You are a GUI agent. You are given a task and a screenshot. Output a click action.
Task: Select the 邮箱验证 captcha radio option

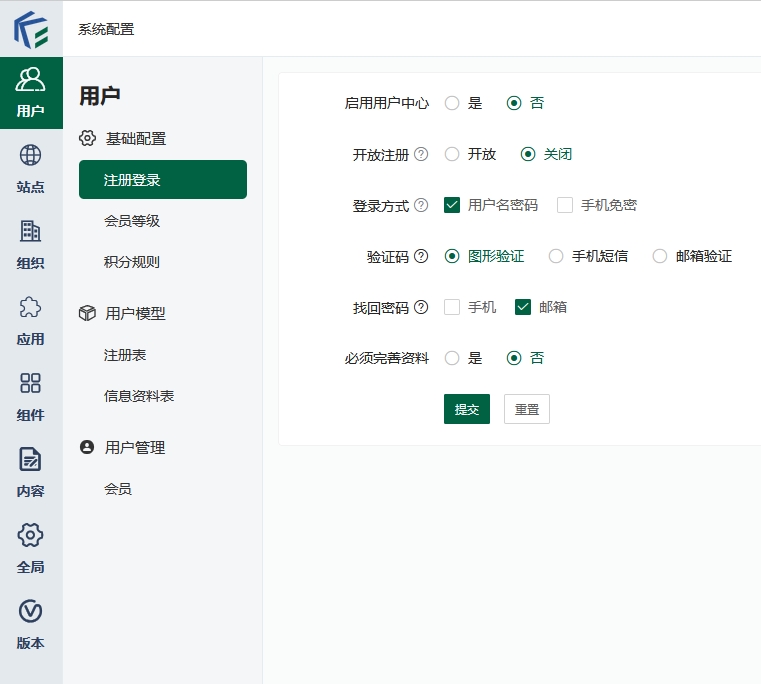pos(660,256)
